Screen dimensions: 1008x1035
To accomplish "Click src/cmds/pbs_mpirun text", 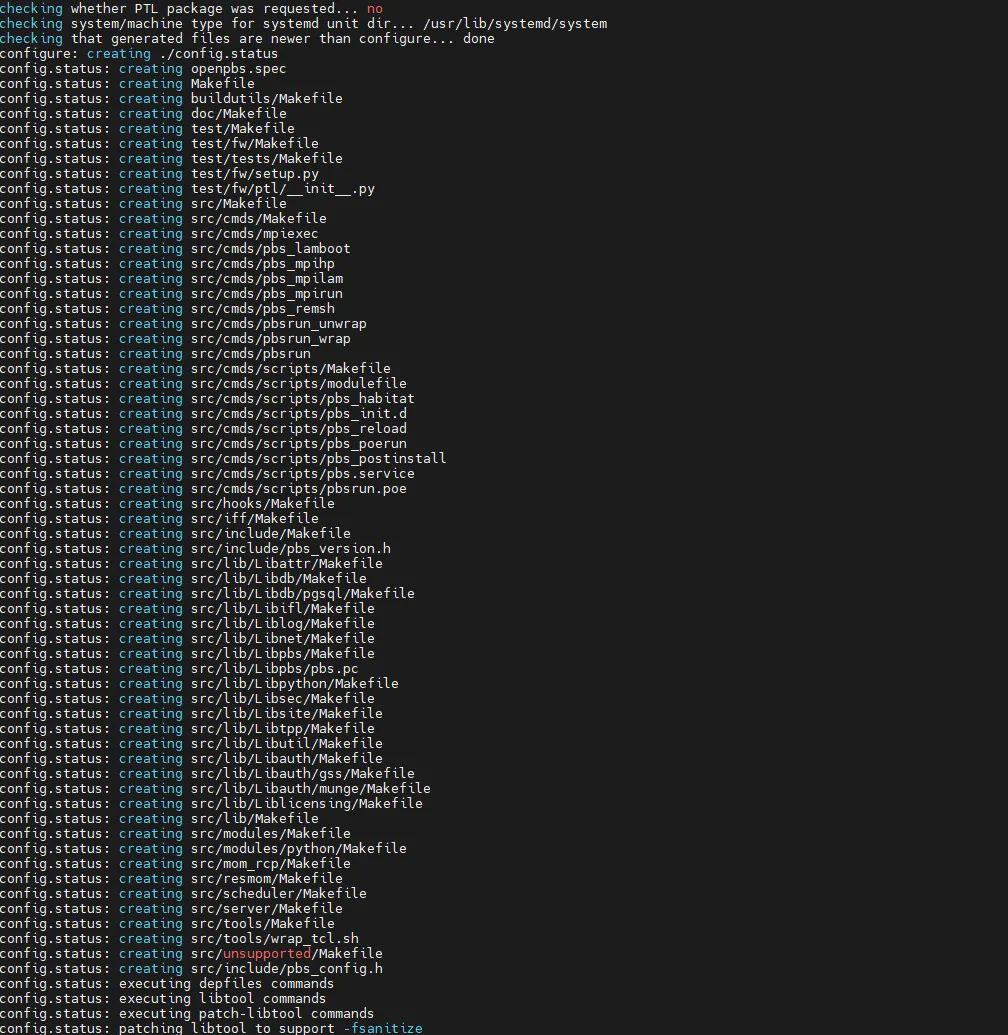I will pos(267,294).
